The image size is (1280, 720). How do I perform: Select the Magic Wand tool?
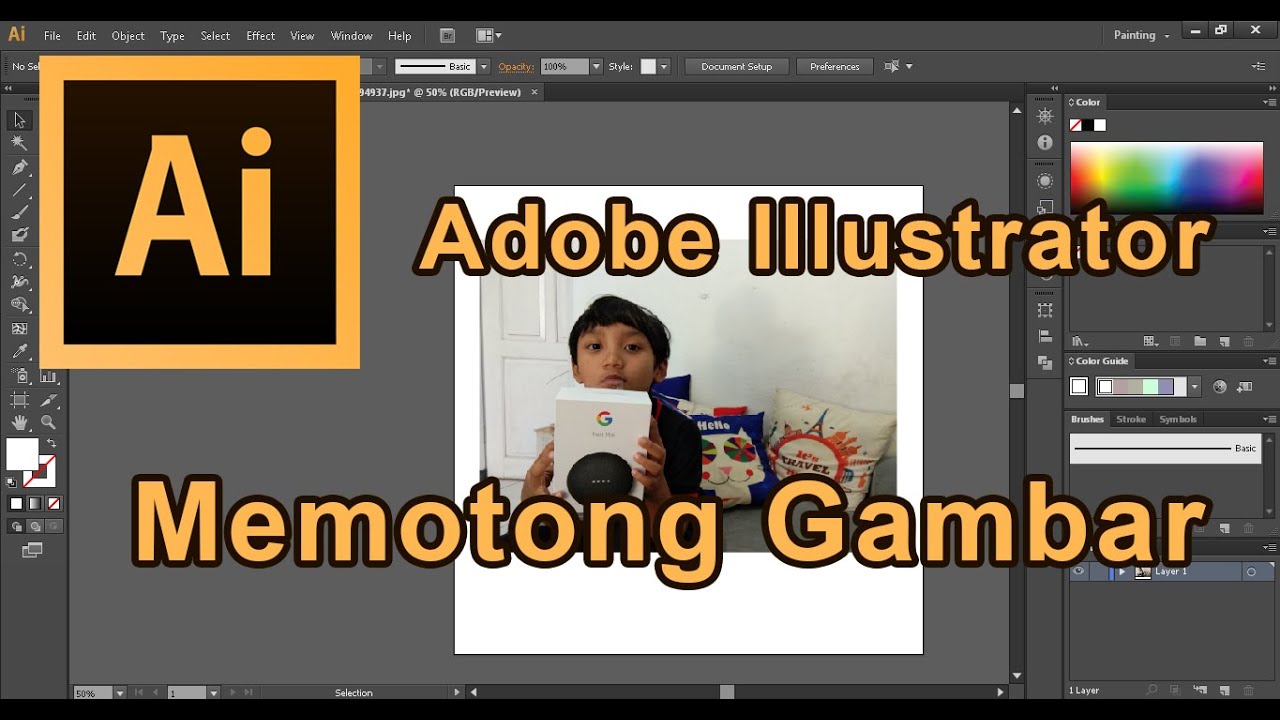(x=19, y=143)
